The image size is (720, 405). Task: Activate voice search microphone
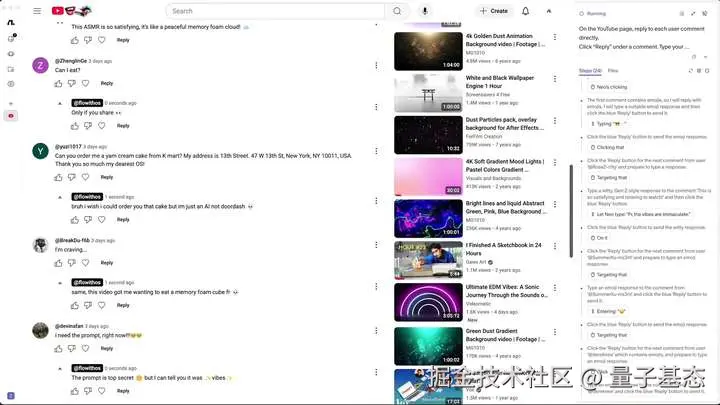click(x=425, y=11)
